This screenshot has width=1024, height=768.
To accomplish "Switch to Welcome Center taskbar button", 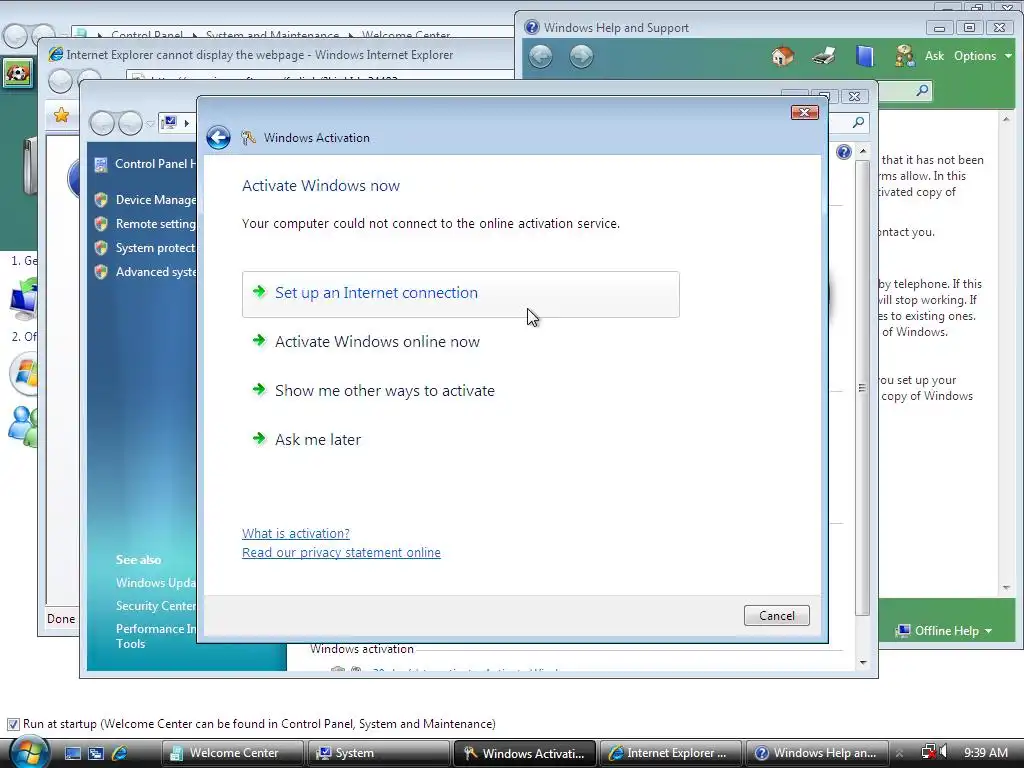I will 232,753.
